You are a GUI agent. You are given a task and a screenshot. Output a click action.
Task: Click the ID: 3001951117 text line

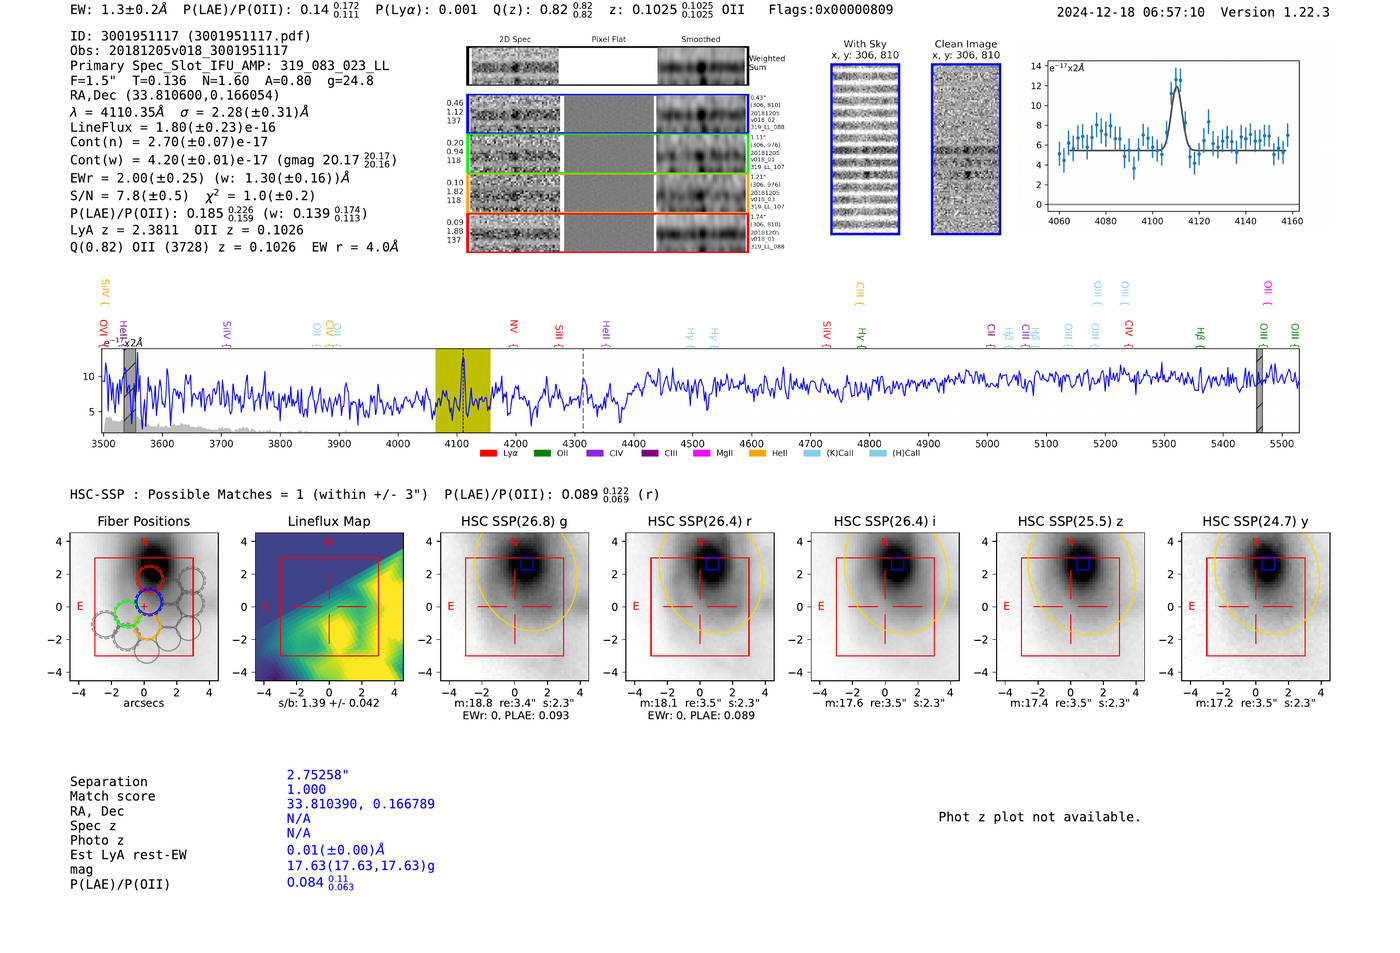coord(190,36)
